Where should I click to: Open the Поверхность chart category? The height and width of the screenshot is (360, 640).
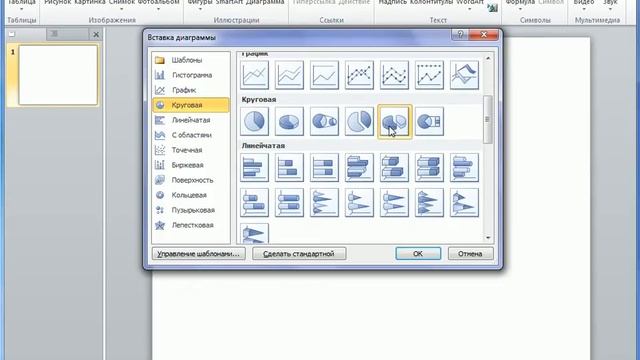pos(191,180)
